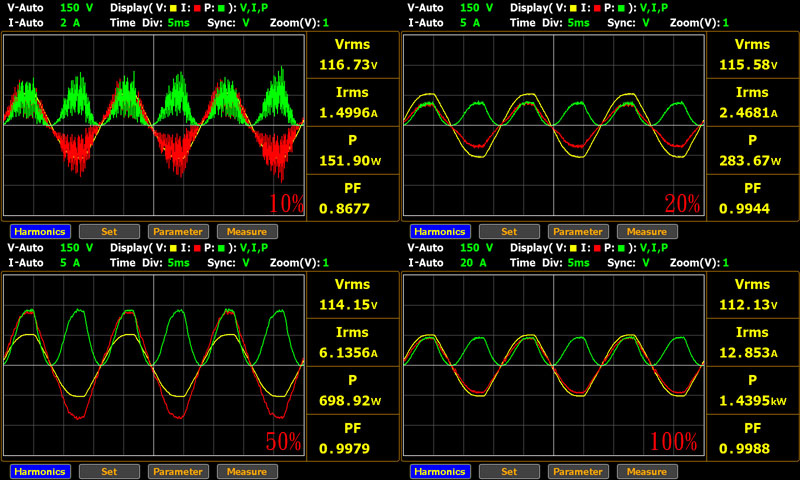This screenshot has height=480, width=800.
Task: Click Time Div 5ms in the 100% panel
Action: coord(579,263)
